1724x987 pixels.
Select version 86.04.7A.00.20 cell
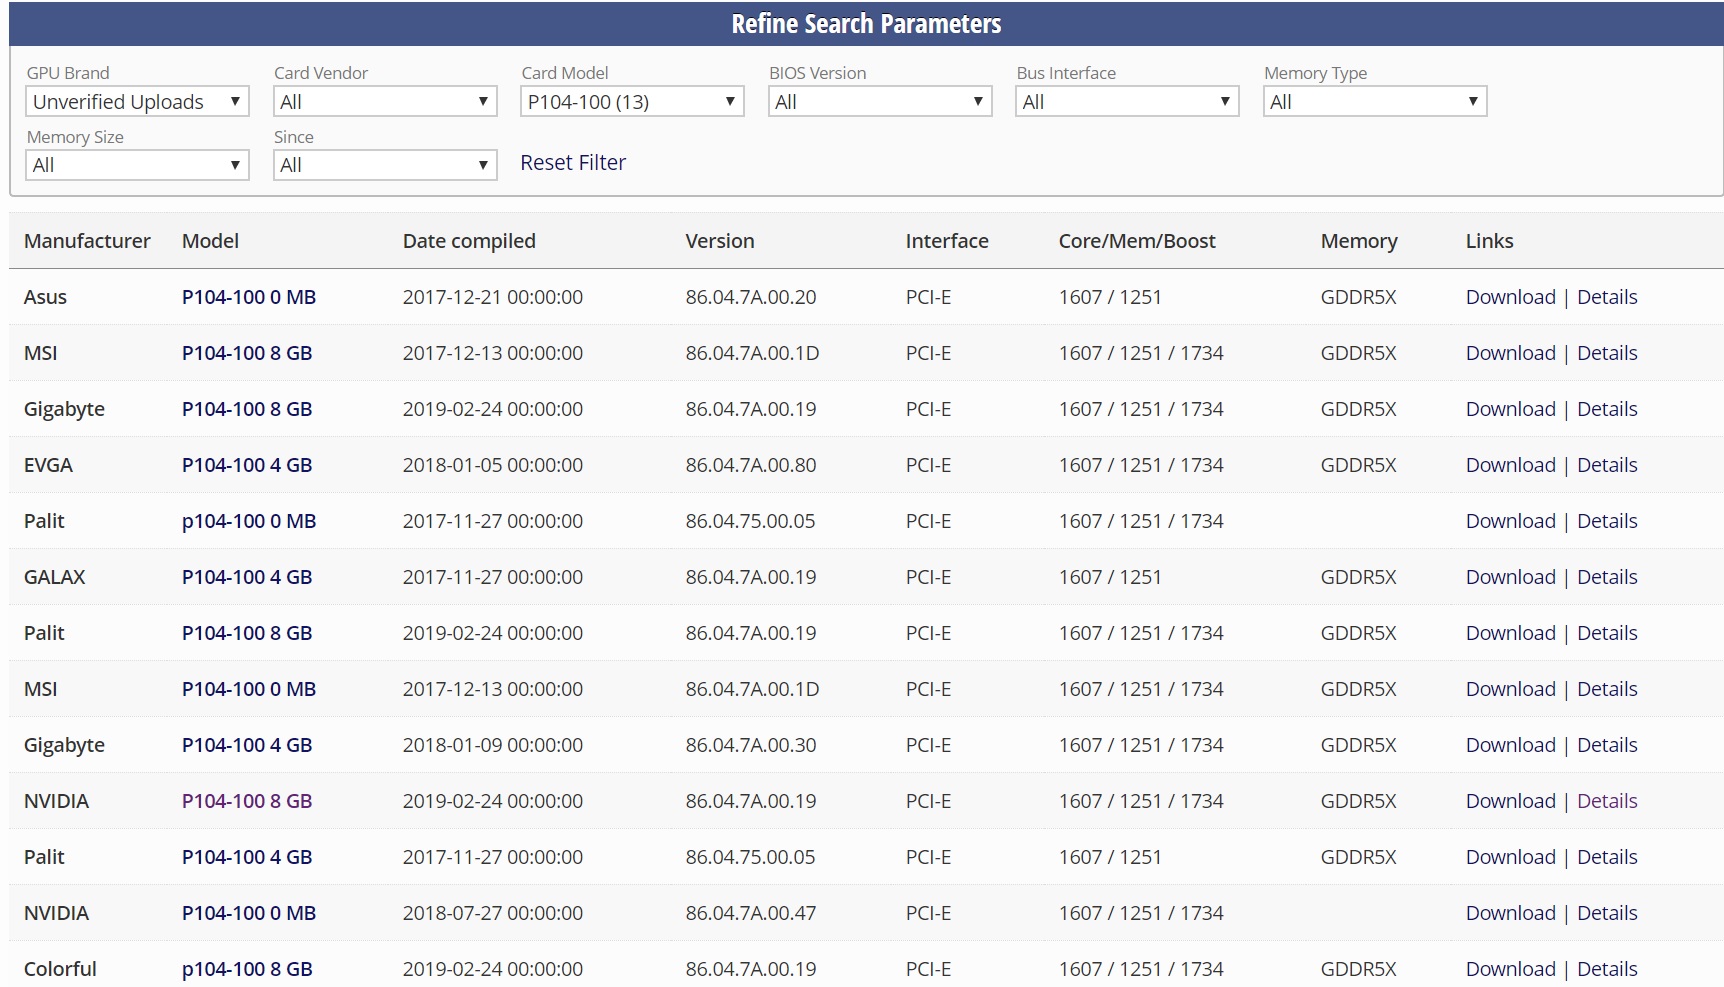point(751,297)
